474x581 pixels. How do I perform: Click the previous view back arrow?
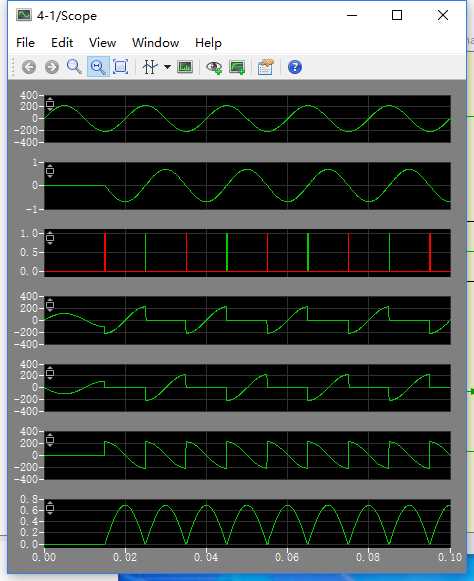[29, 67]
